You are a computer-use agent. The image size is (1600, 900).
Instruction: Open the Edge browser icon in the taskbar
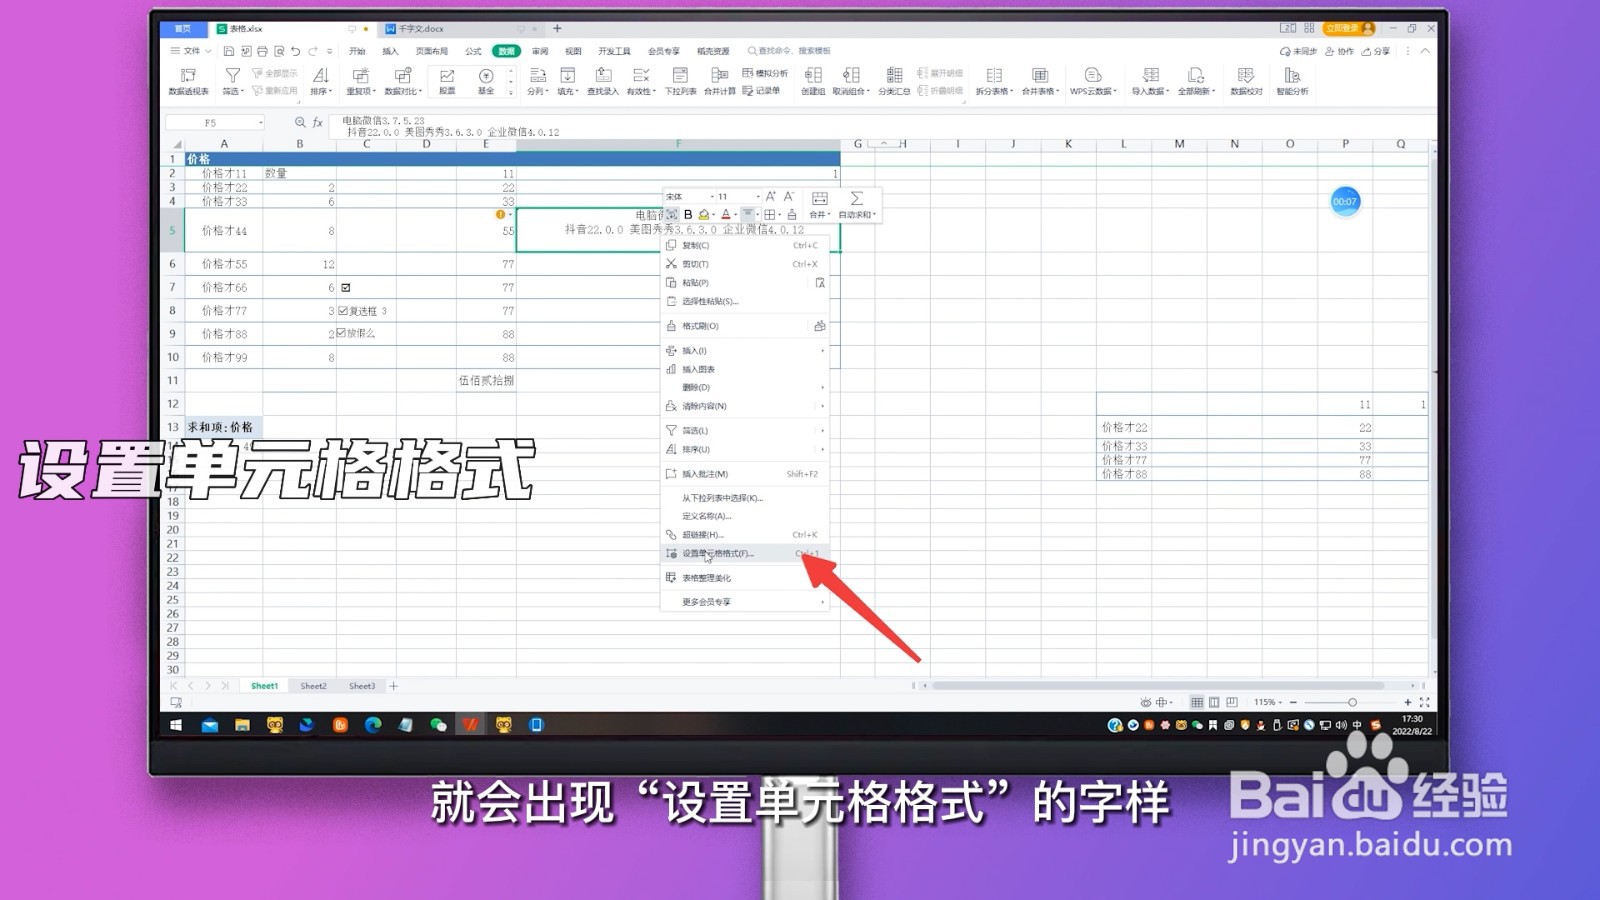373,725
